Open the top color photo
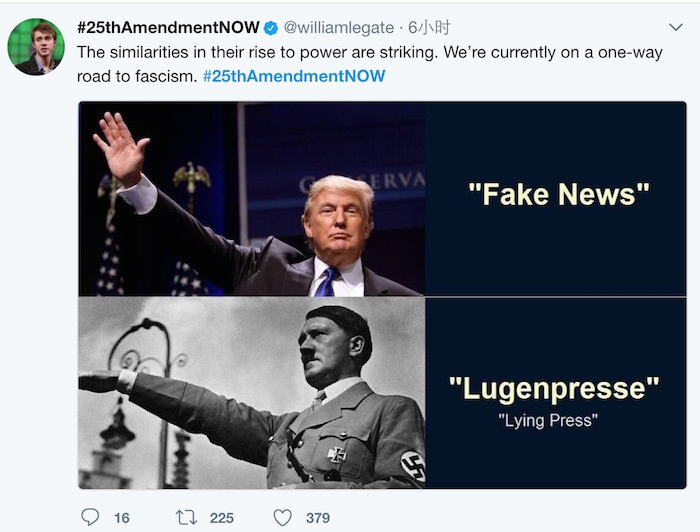The width and height of the screenshot is (700, 532). click(252, 198)
